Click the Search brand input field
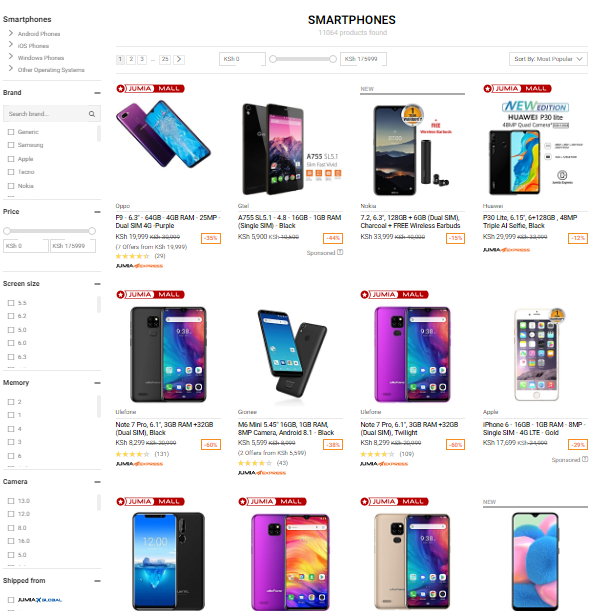This screenshot has height=611, width=606. click(46, 114)
